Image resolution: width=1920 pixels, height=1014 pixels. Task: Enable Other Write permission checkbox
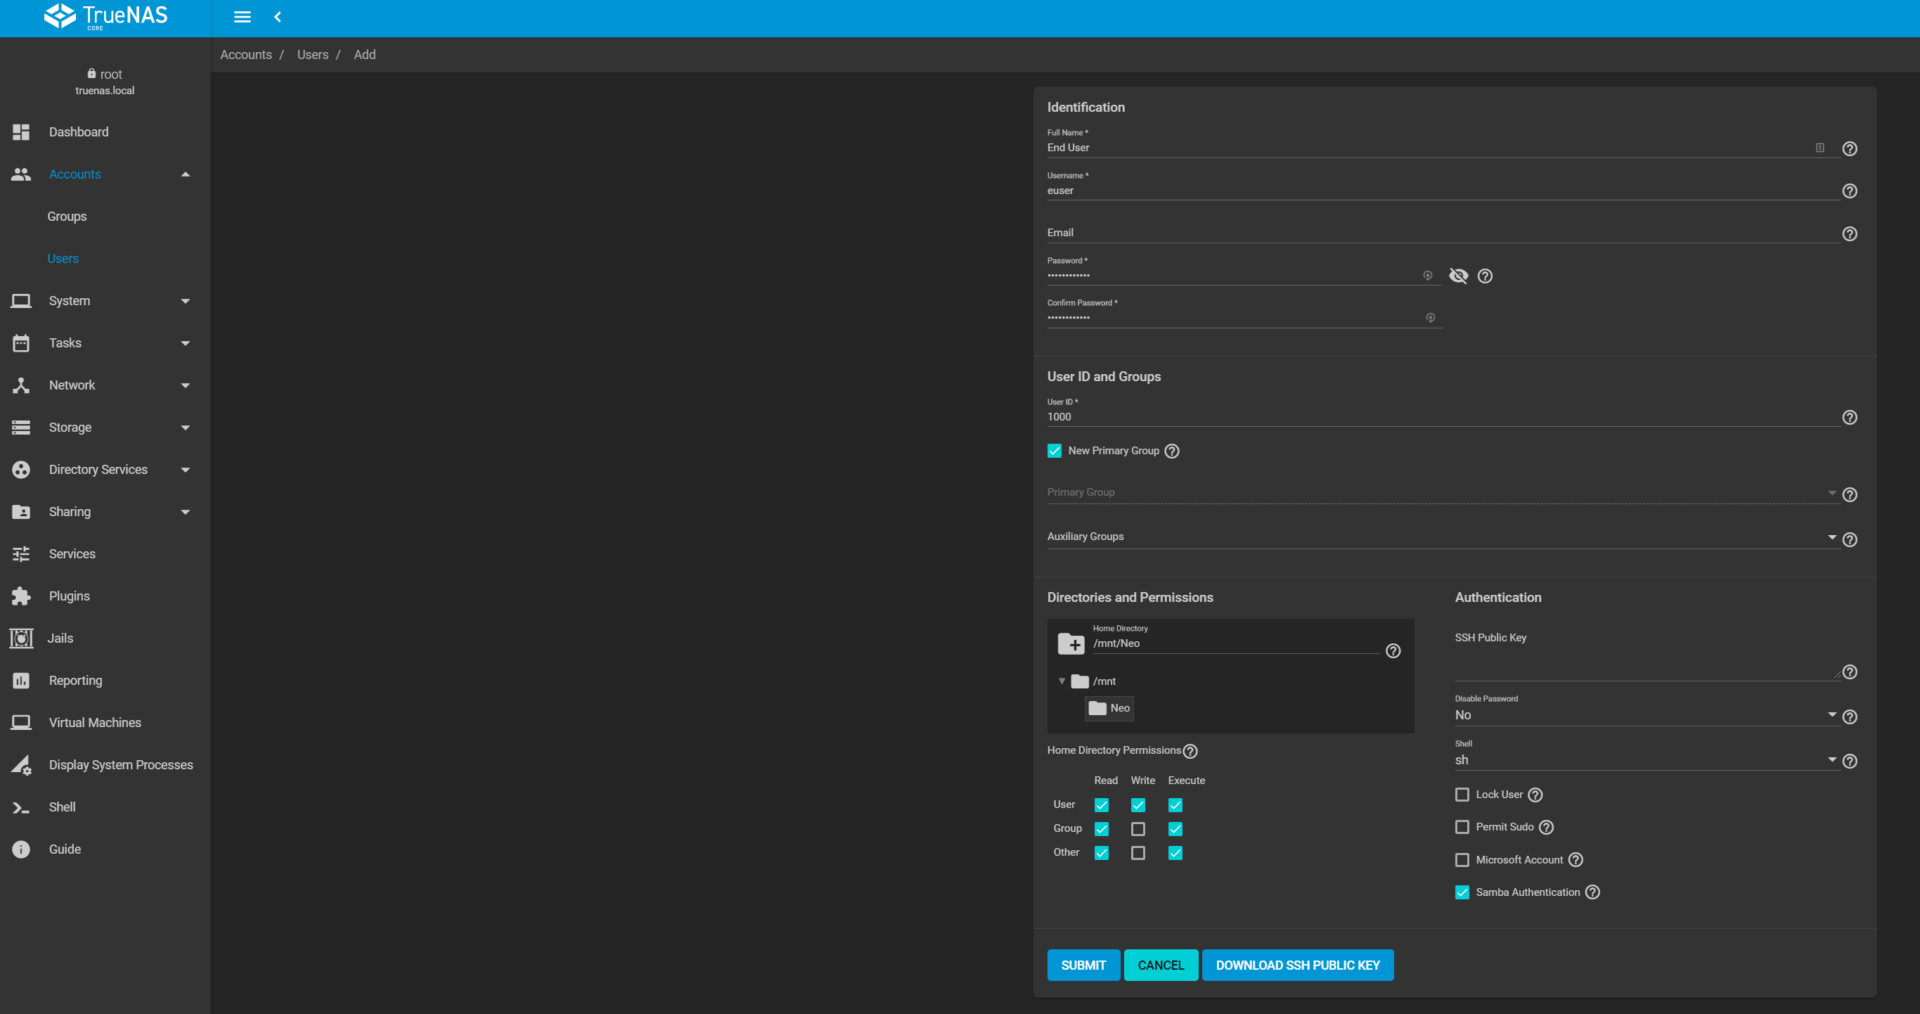point(1138,853)
